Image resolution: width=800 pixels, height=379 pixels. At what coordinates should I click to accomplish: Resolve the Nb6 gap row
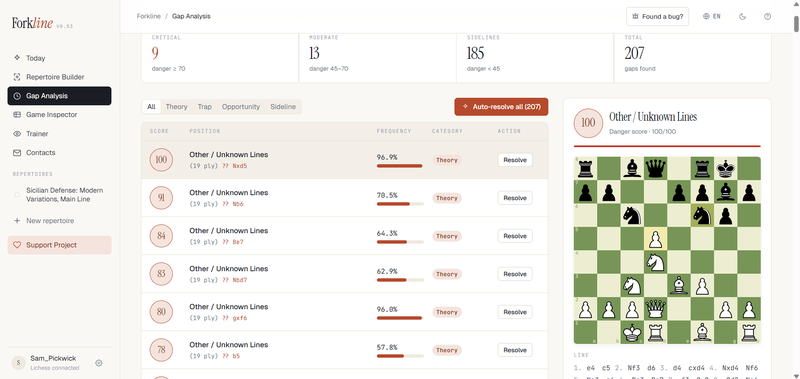[x=515, y=198]
